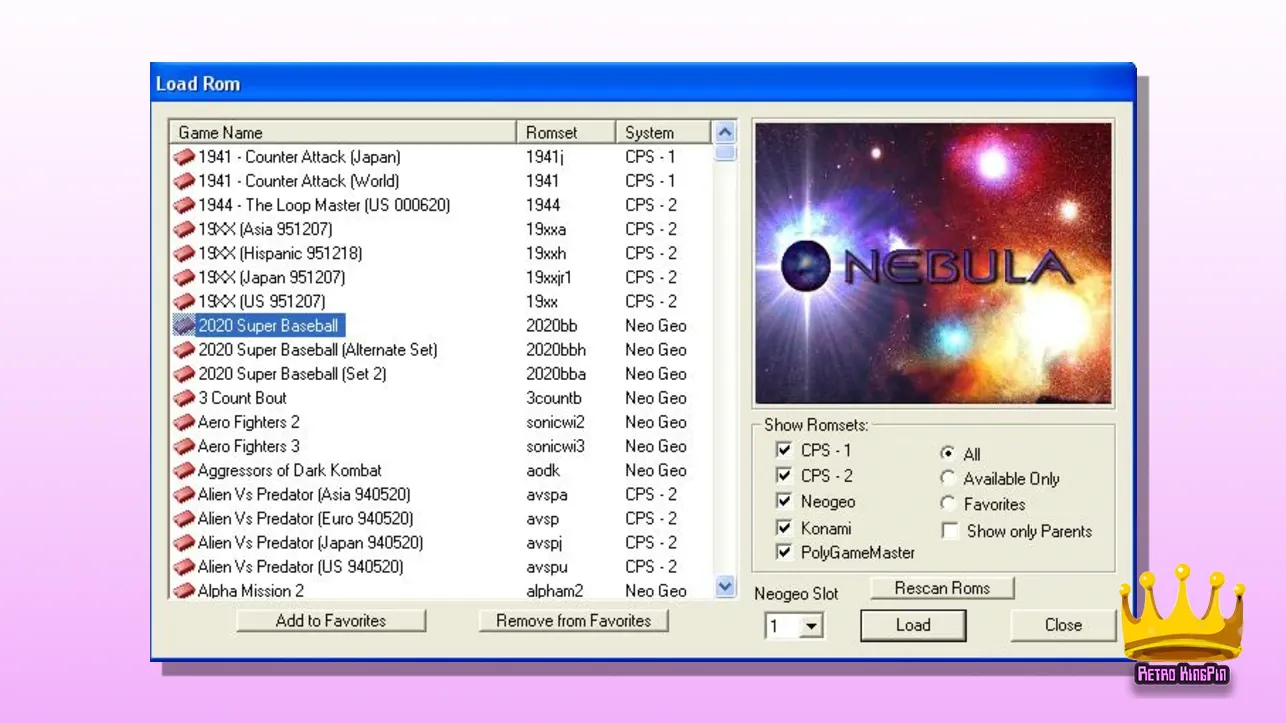Click the romset cell 2020bbh

pos(556,350)
